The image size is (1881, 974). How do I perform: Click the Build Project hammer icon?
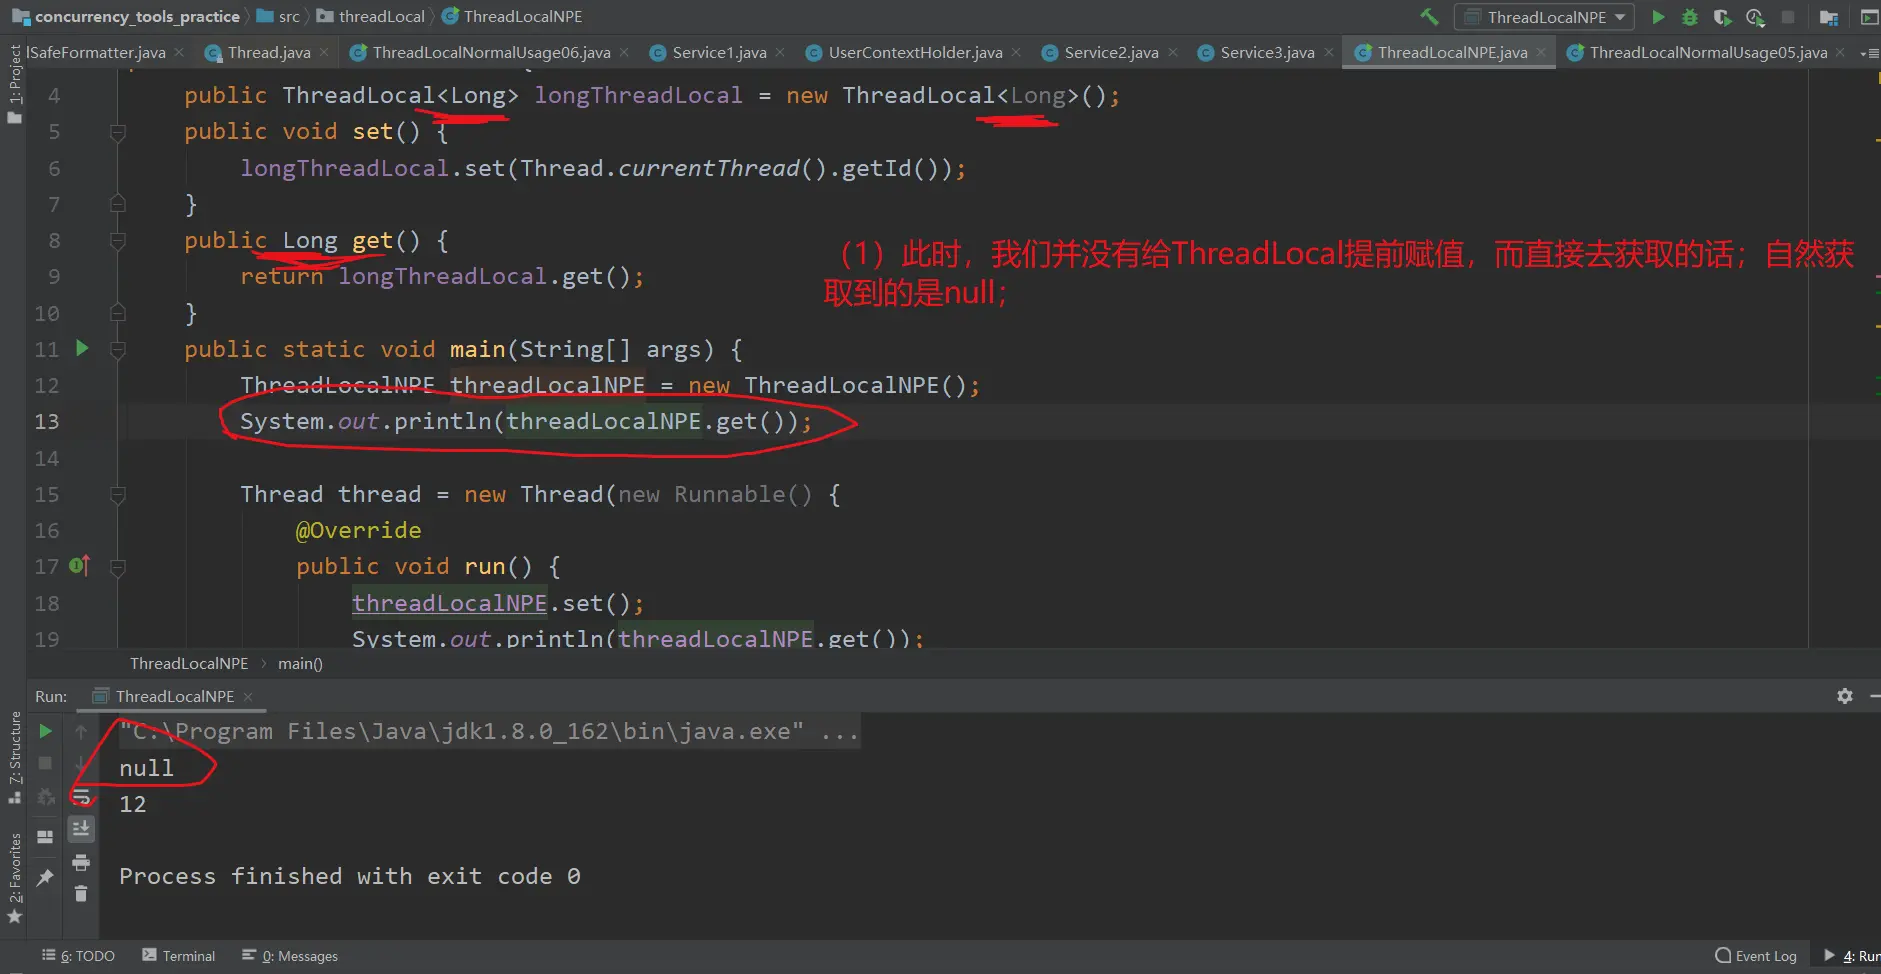1429,17
